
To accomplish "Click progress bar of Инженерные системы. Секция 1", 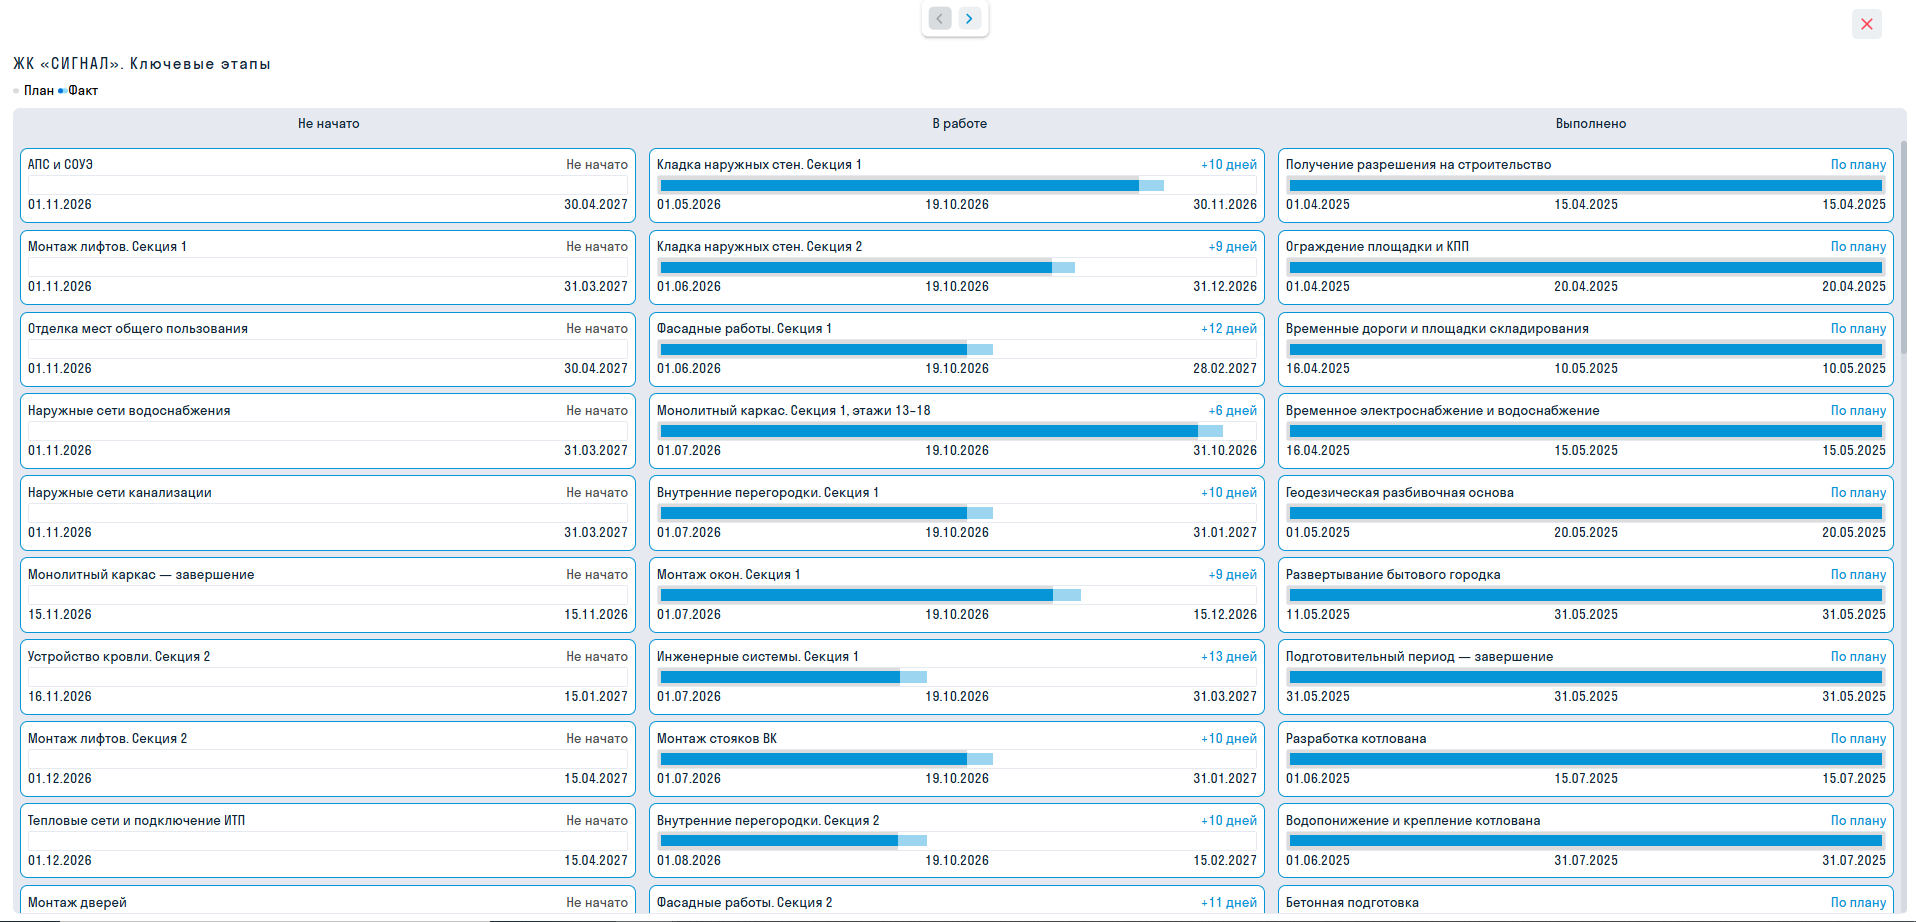I will pos(957,677).
